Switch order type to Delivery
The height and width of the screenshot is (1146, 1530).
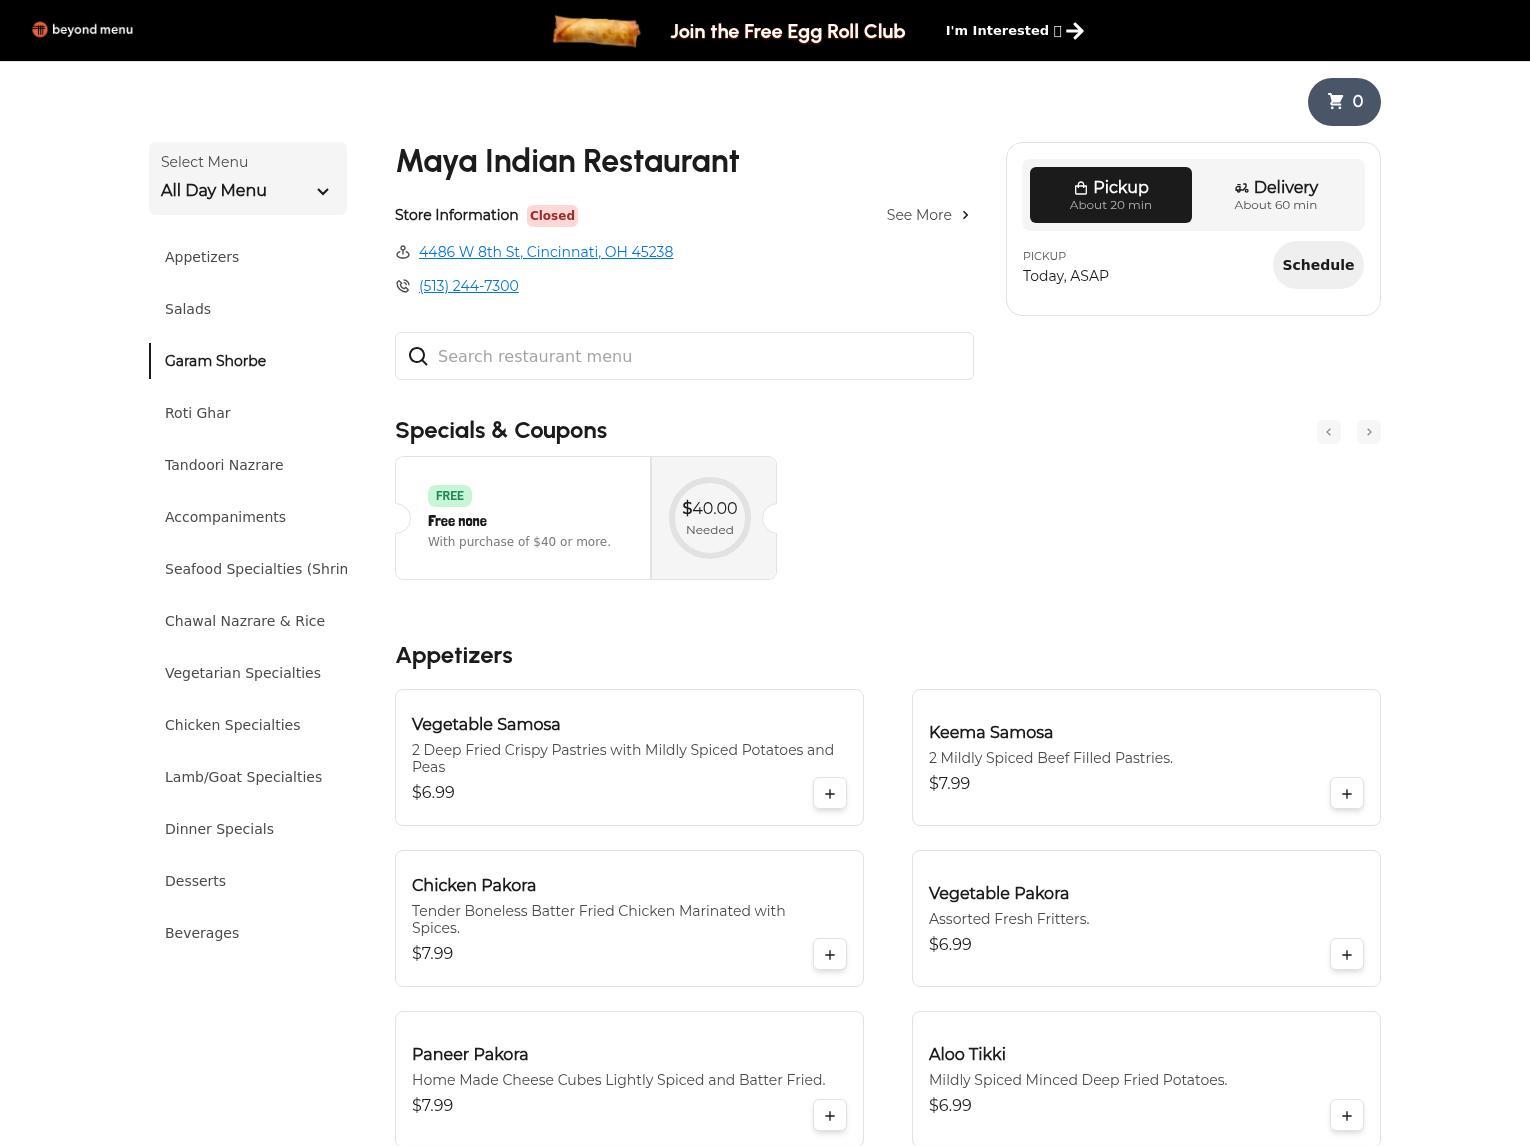[1275, 195]
